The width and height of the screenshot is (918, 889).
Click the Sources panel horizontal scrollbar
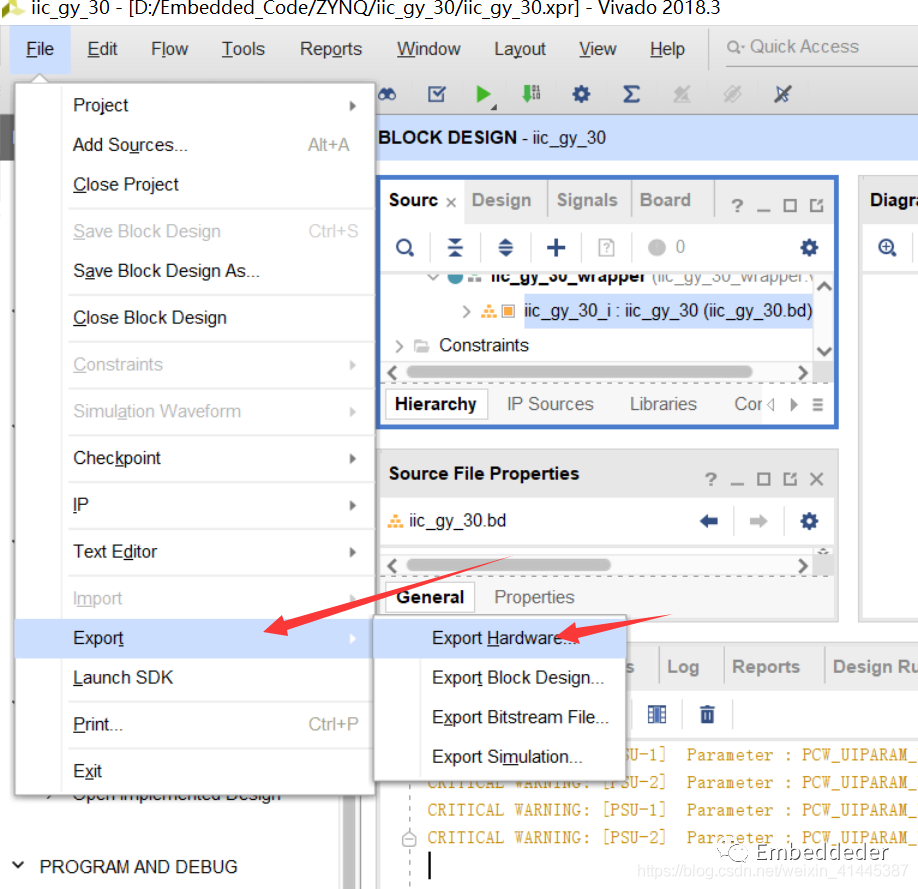578,372
